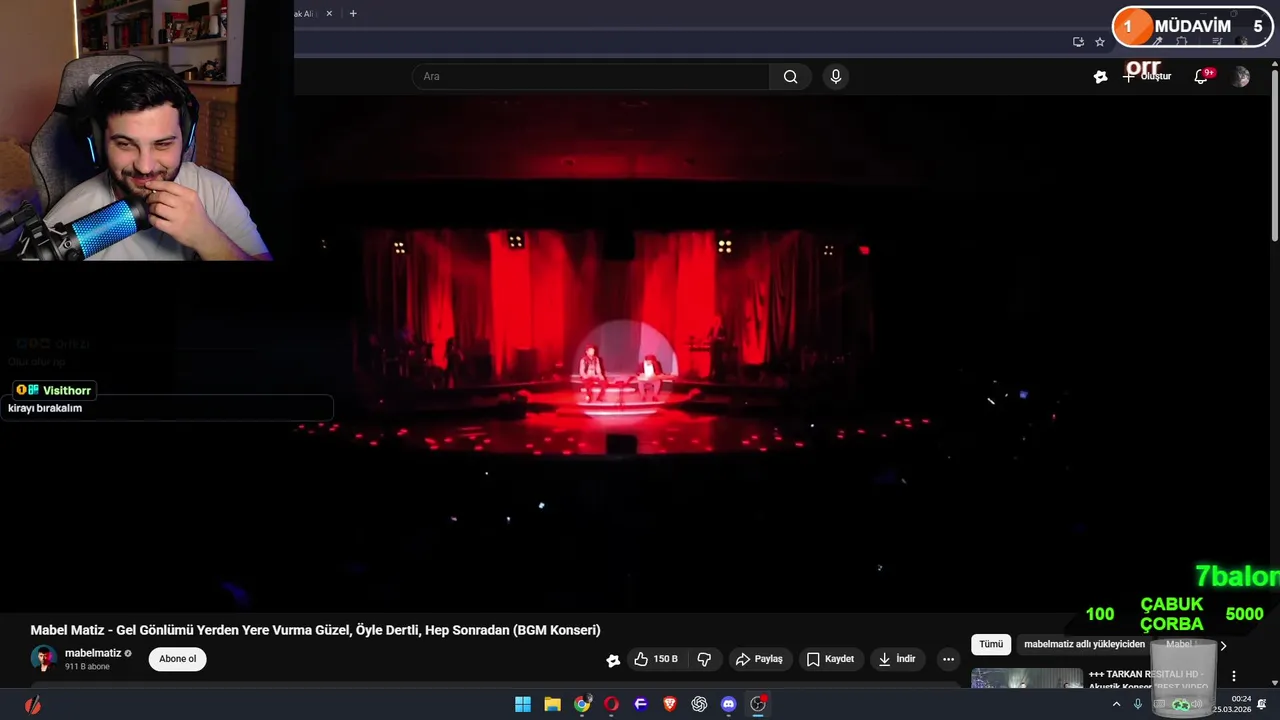Select the Tümü filter chip
The width and height of the screenshot is (1280, 720).
tap(991, 645)
